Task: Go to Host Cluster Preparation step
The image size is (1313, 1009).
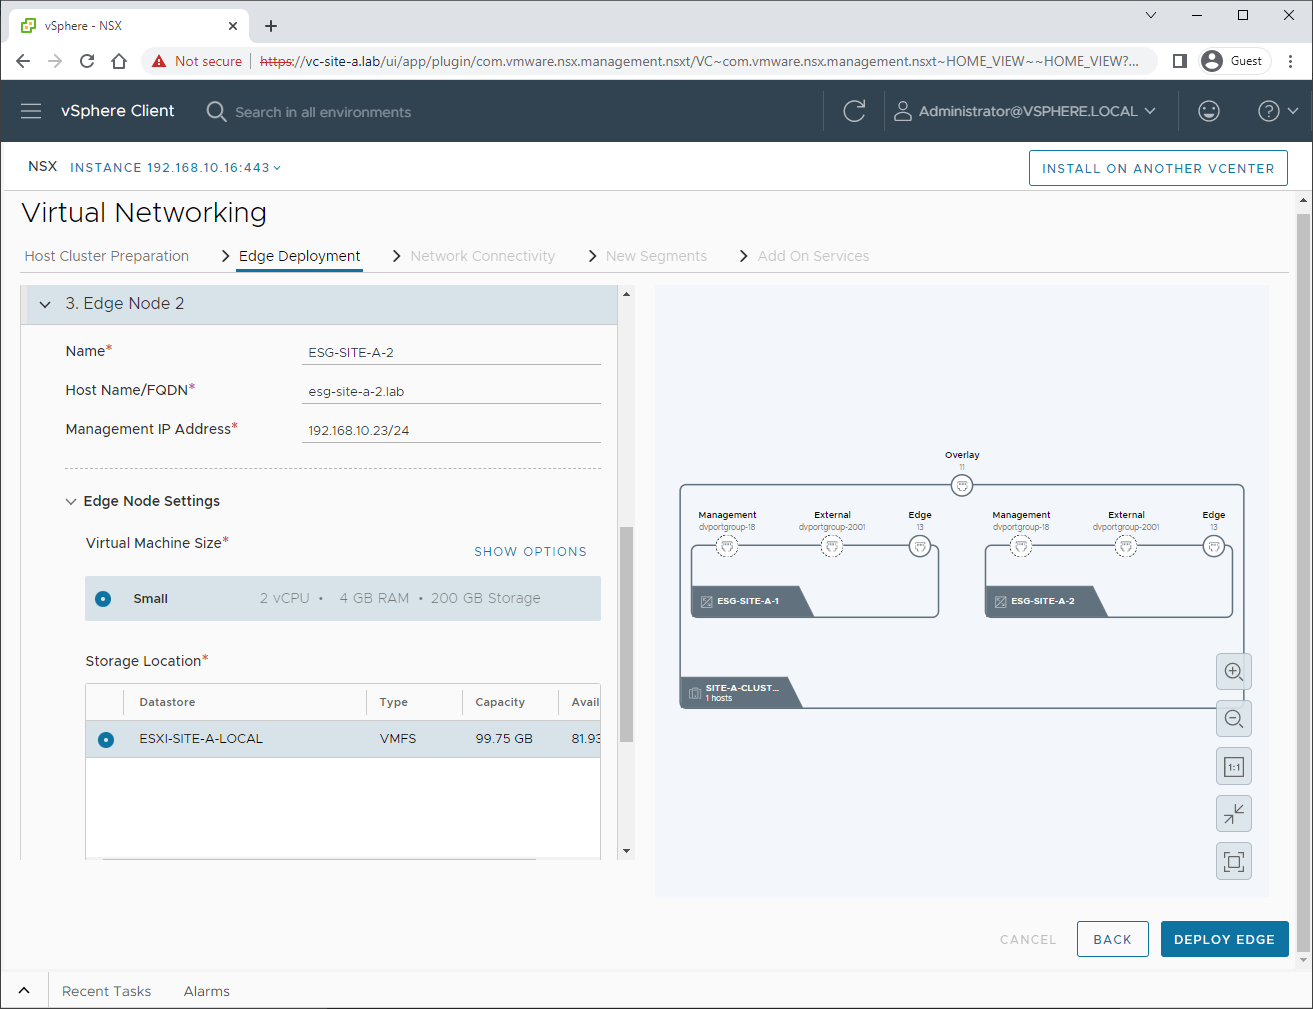Action: (107, 256)
